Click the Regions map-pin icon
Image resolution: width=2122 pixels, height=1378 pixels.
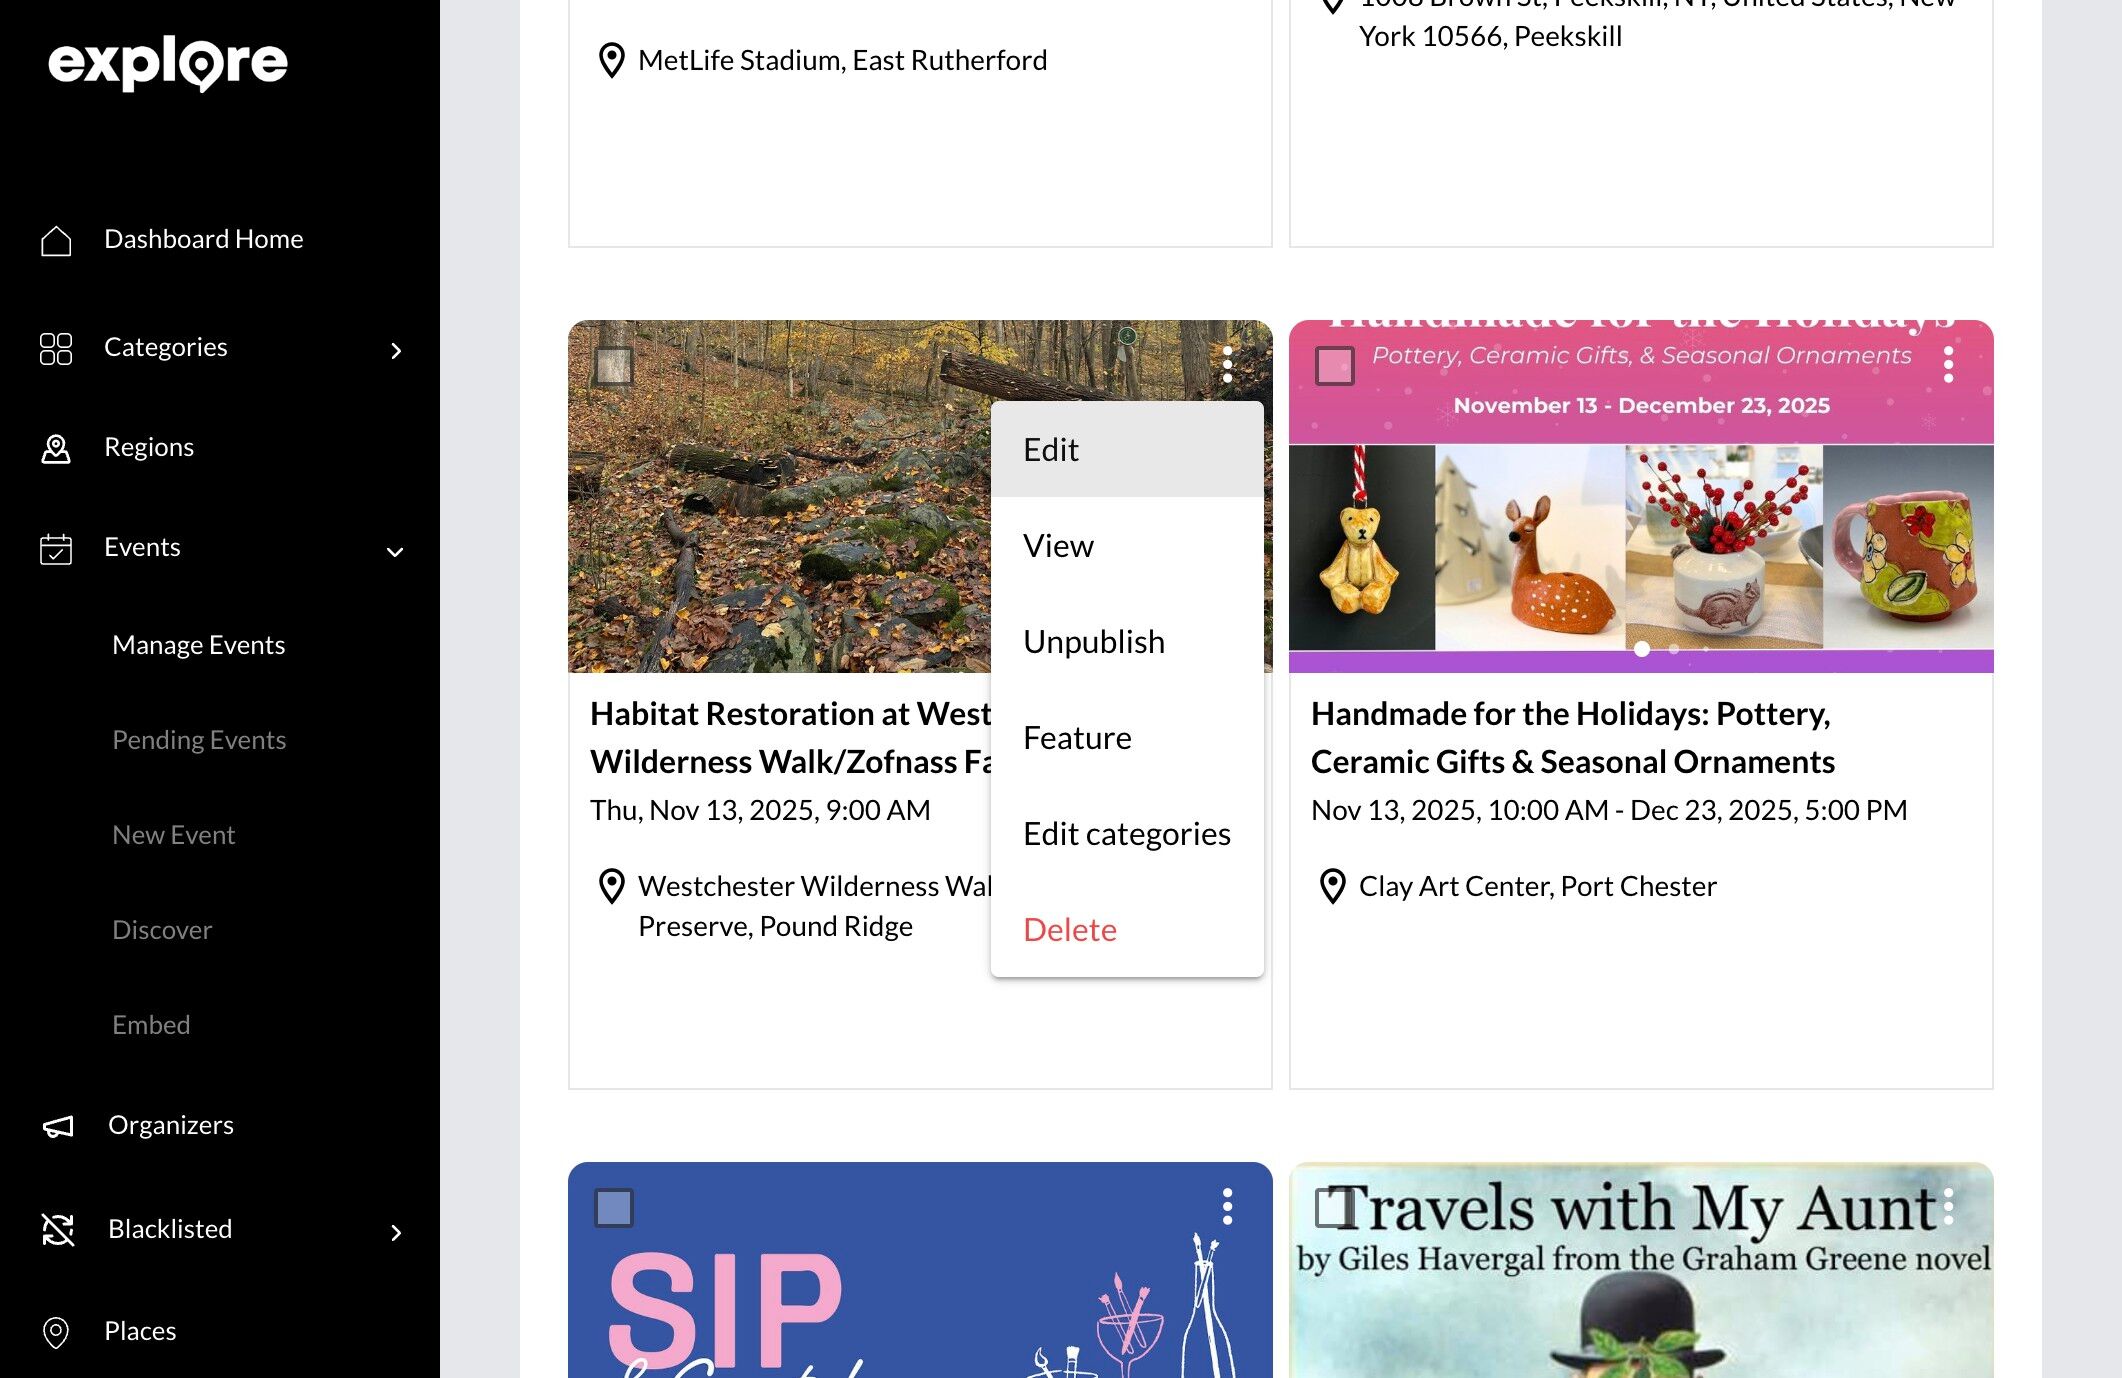click(x=56, y=448)
